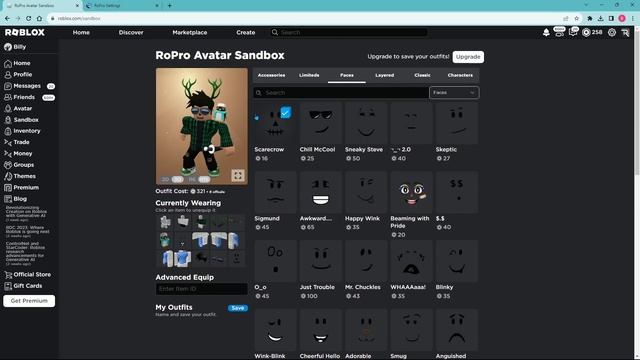
Task: Click the Save button under My Outfits
Action: pos(238,308)
